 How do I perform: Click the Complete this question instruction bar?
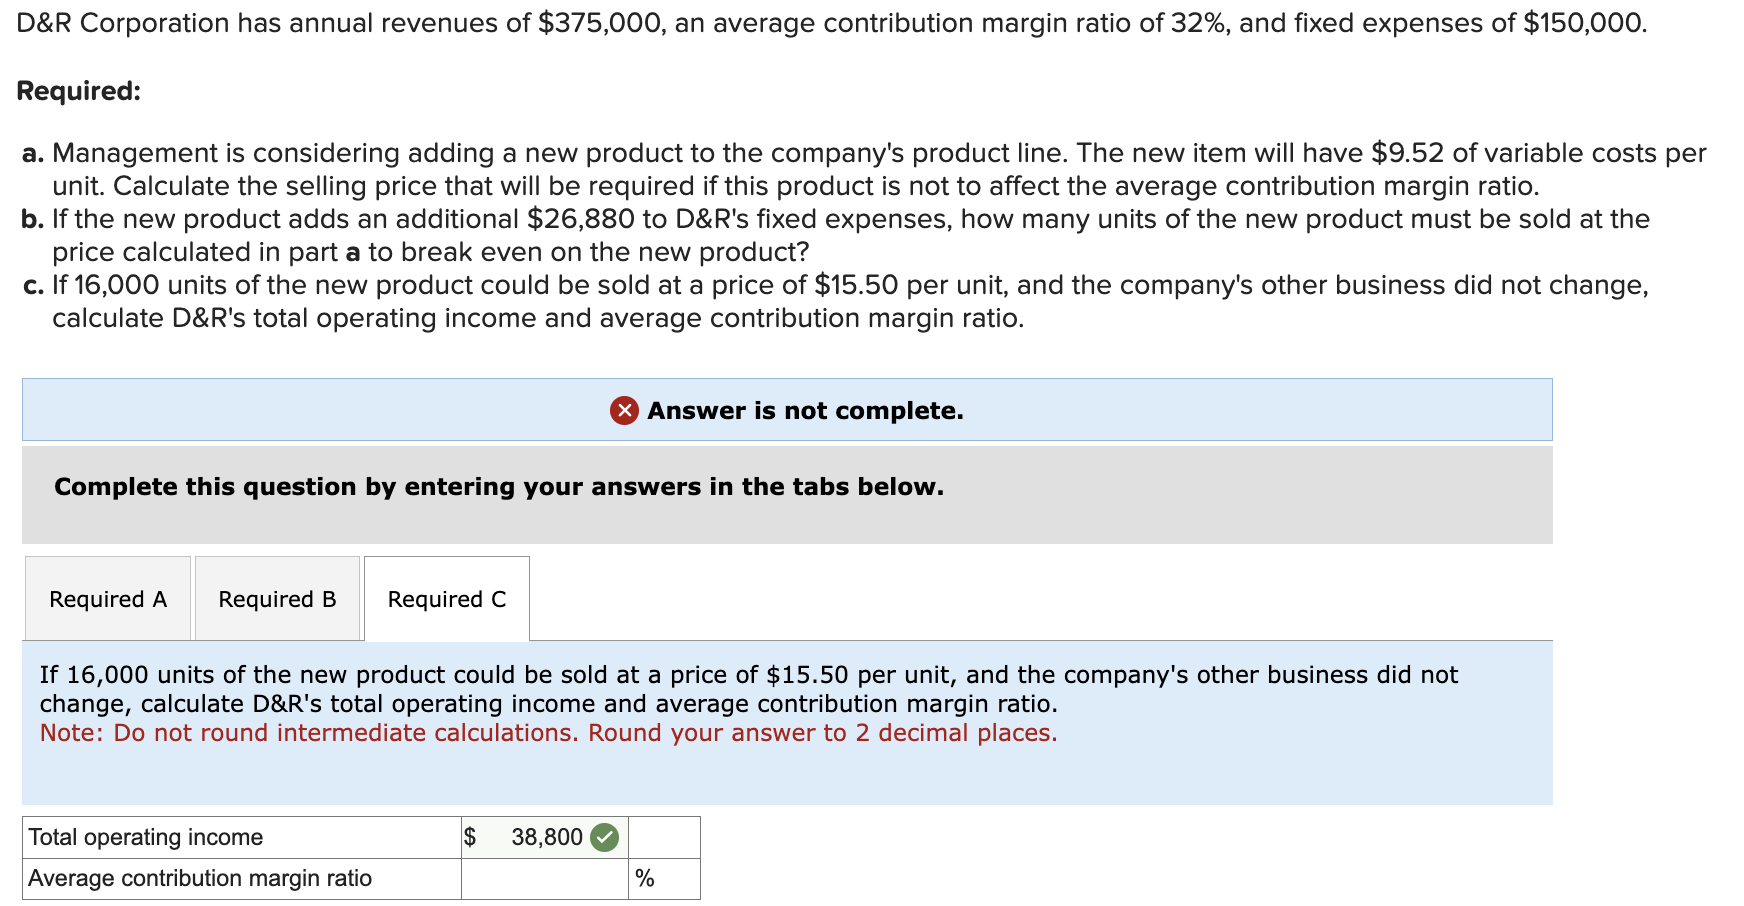499,487
